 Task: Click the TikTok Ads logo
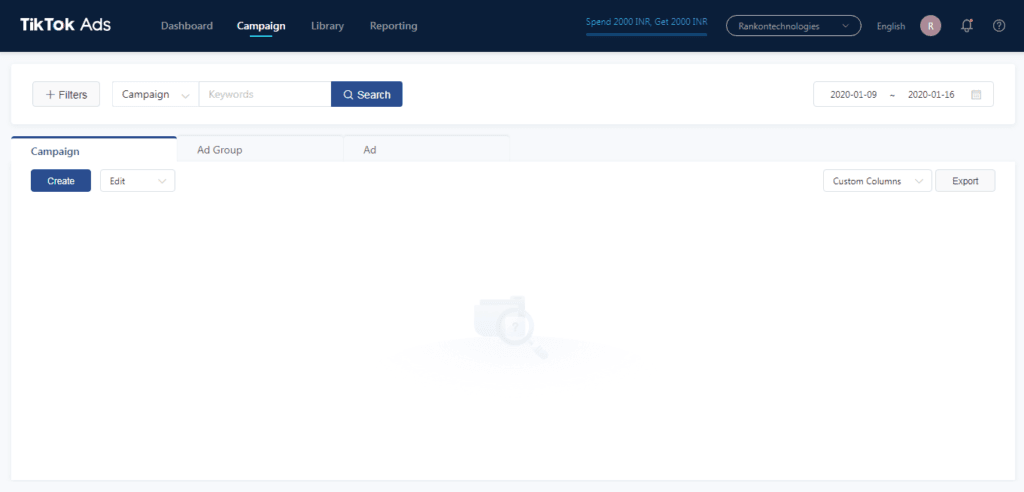point(65,25)
